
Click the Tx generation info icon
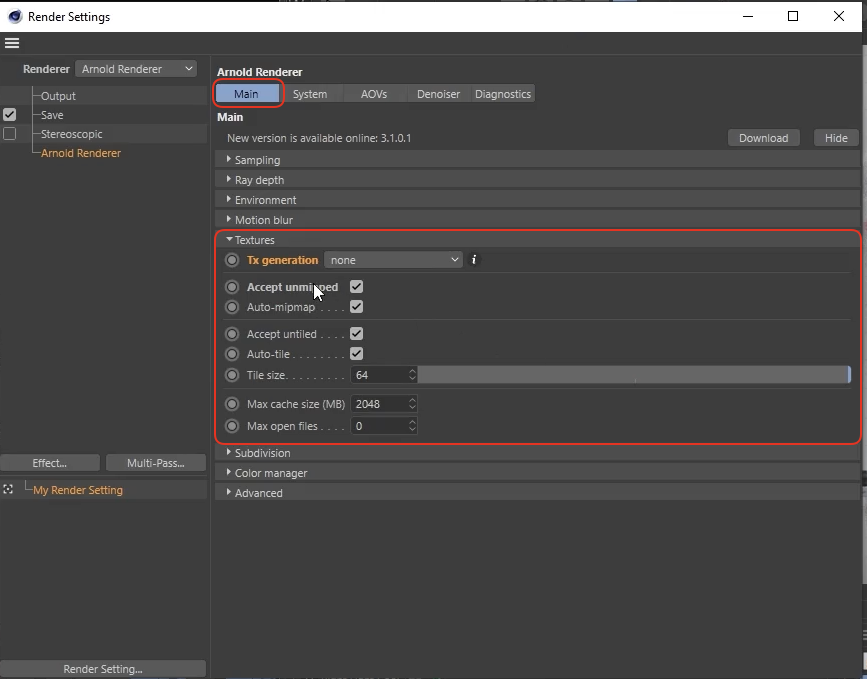pyautogui.click(x=474, y=260)
